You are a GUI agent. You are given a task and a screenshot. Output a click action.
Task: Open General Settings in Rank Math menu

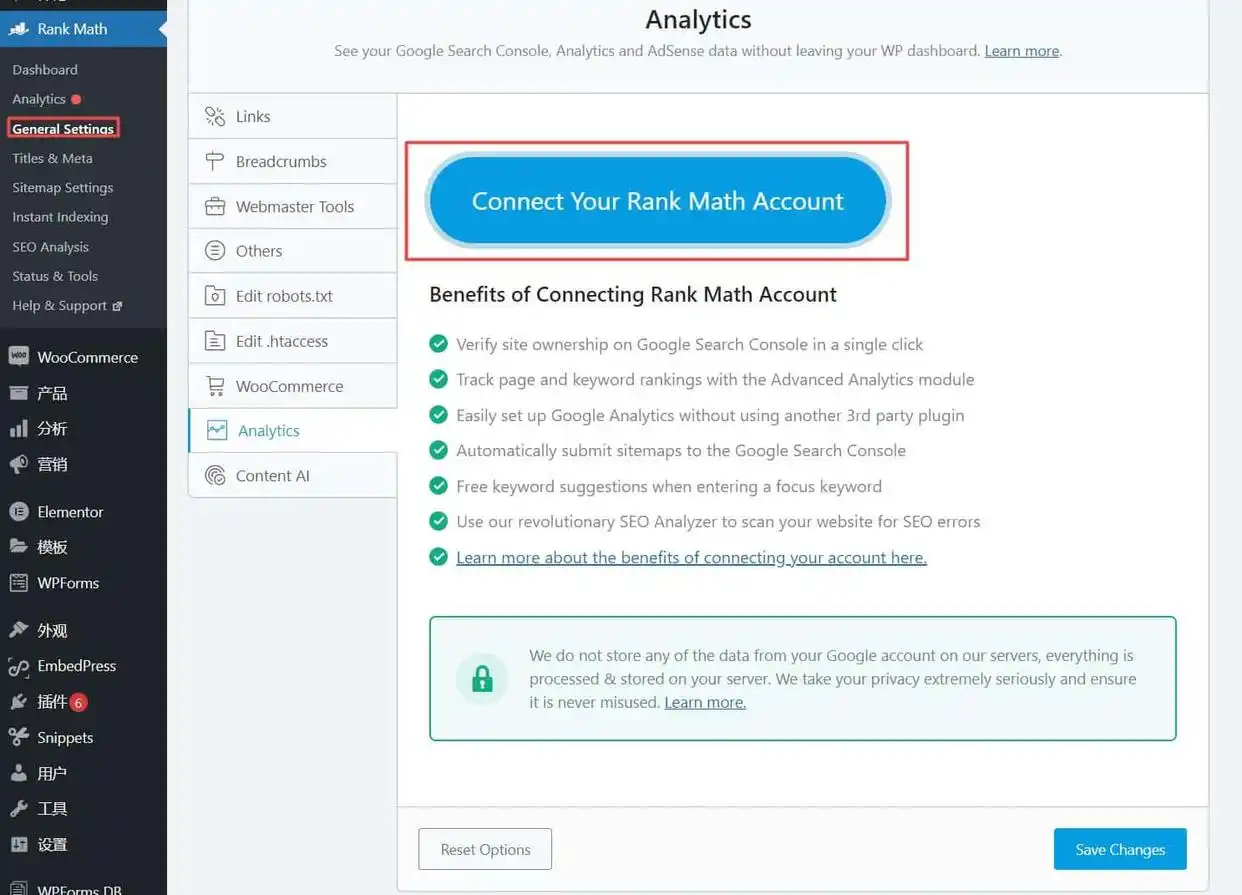63,129
